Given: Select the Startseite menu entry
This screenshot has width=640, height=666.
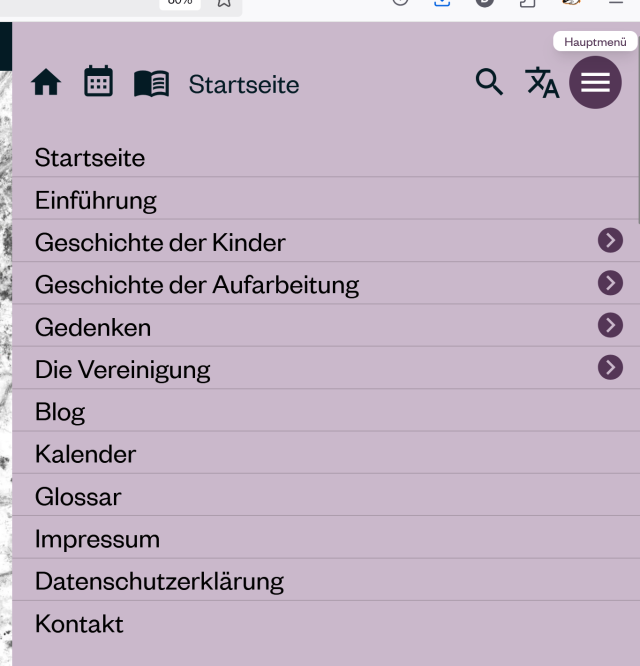Looking at the screenshot, I should click(x=90, y=158).
